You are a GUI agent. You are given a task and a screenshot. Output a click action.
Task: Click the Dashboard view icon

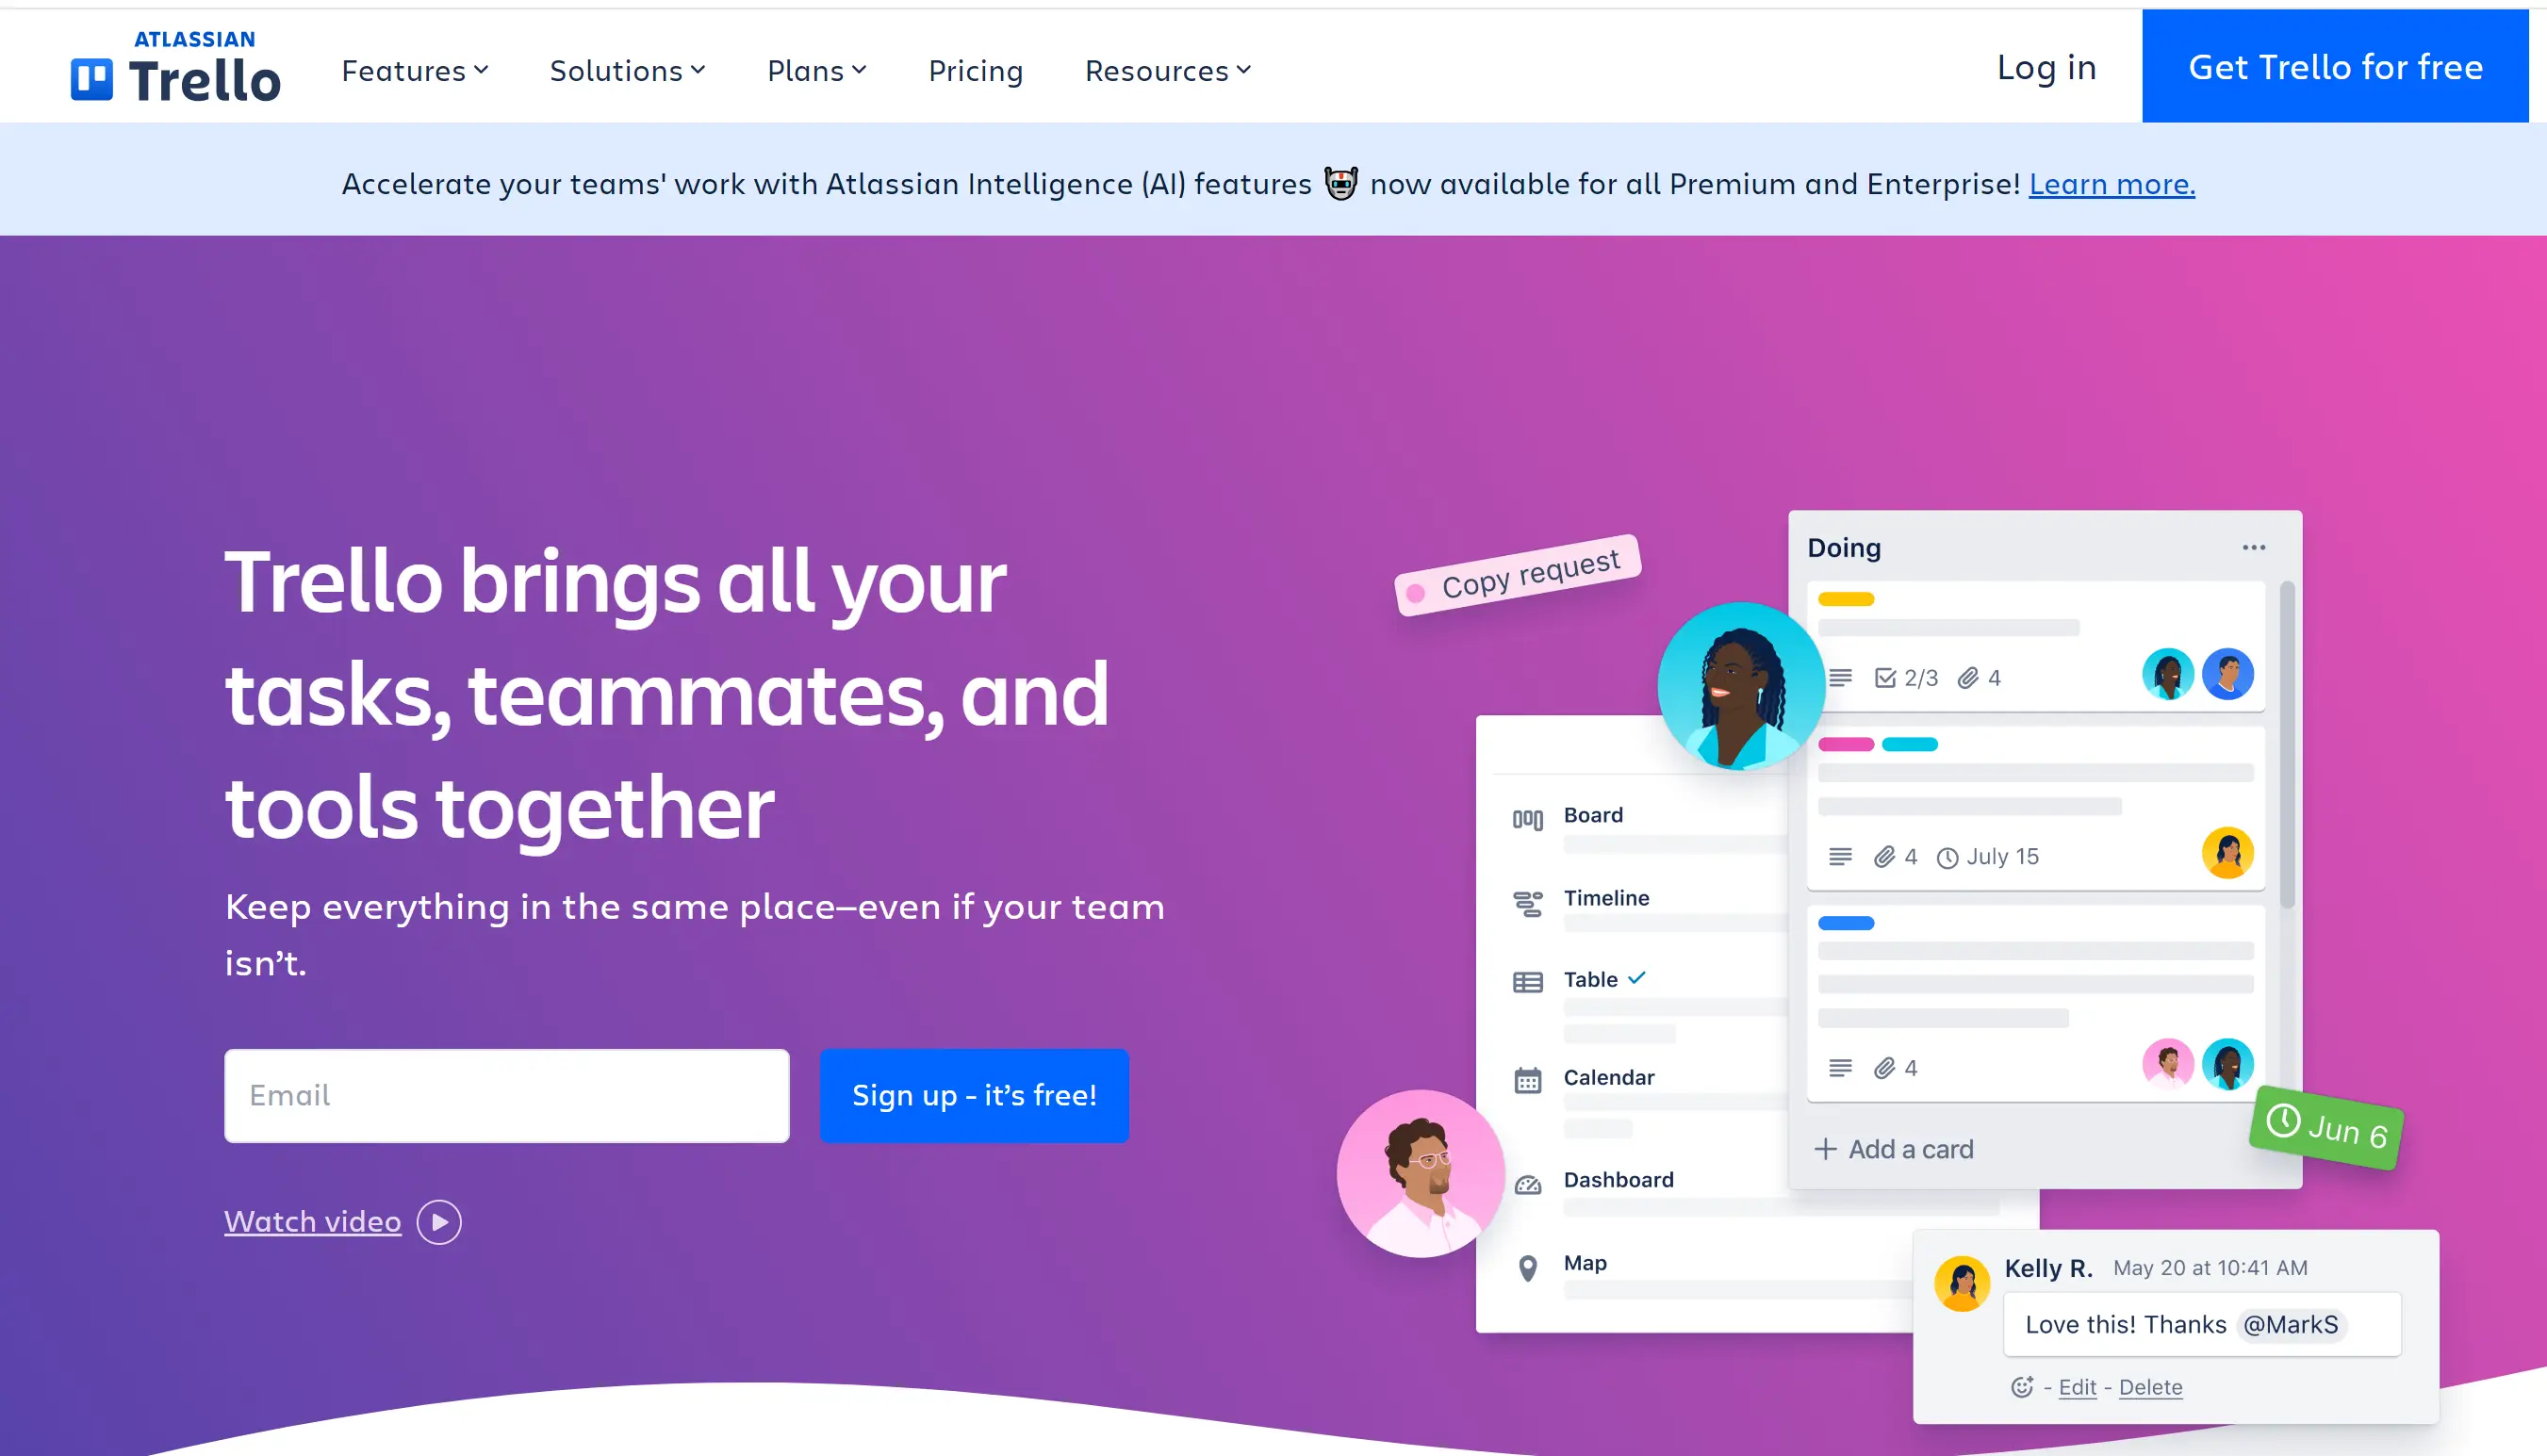(x=1527, y=1178)
